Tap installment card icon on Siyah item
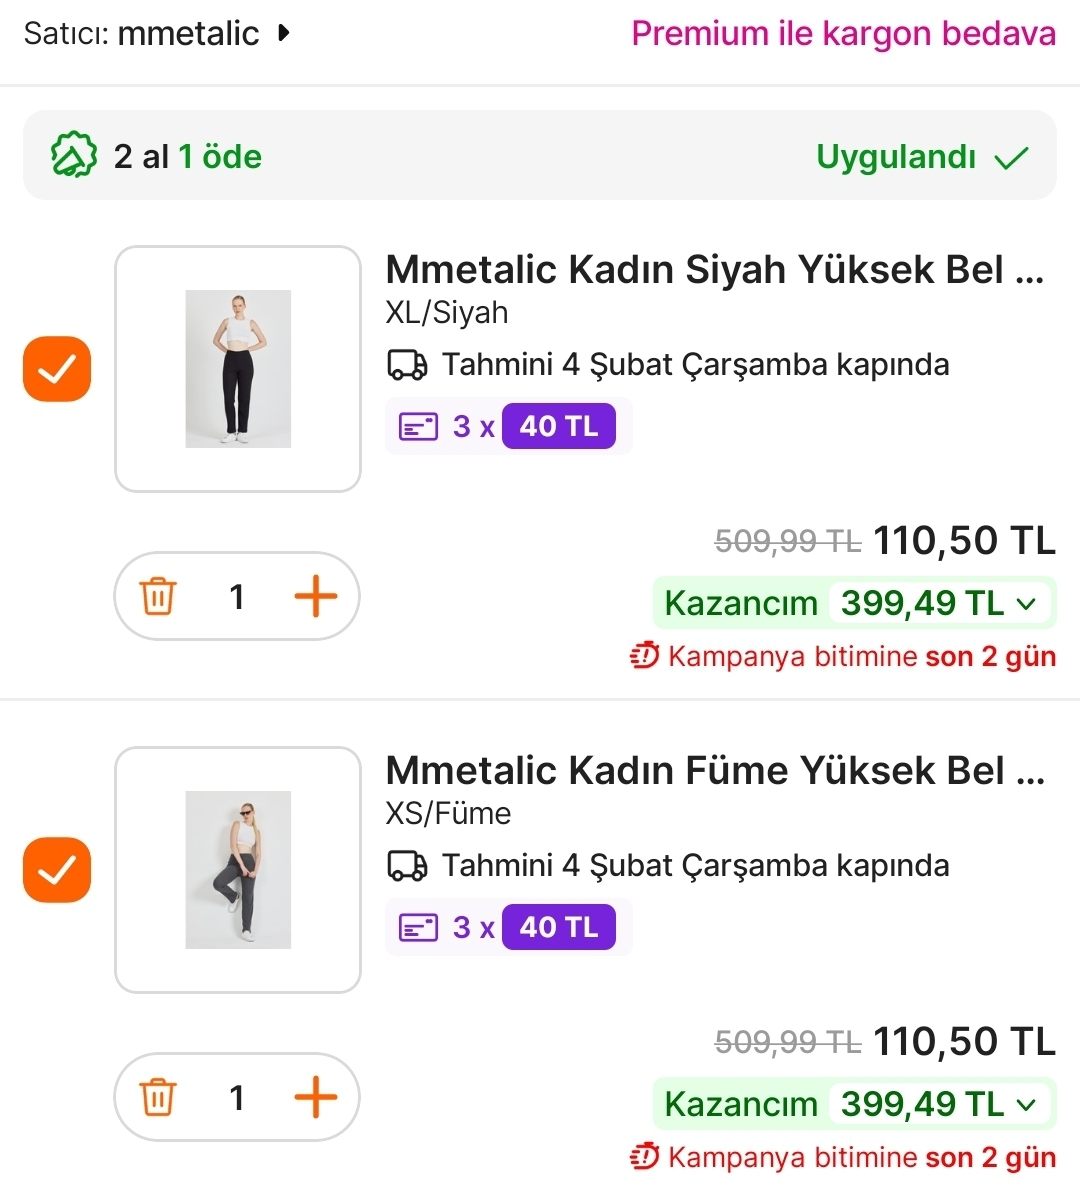The width and height of the screenshot is (1080, 1196). tap(418, 427)
